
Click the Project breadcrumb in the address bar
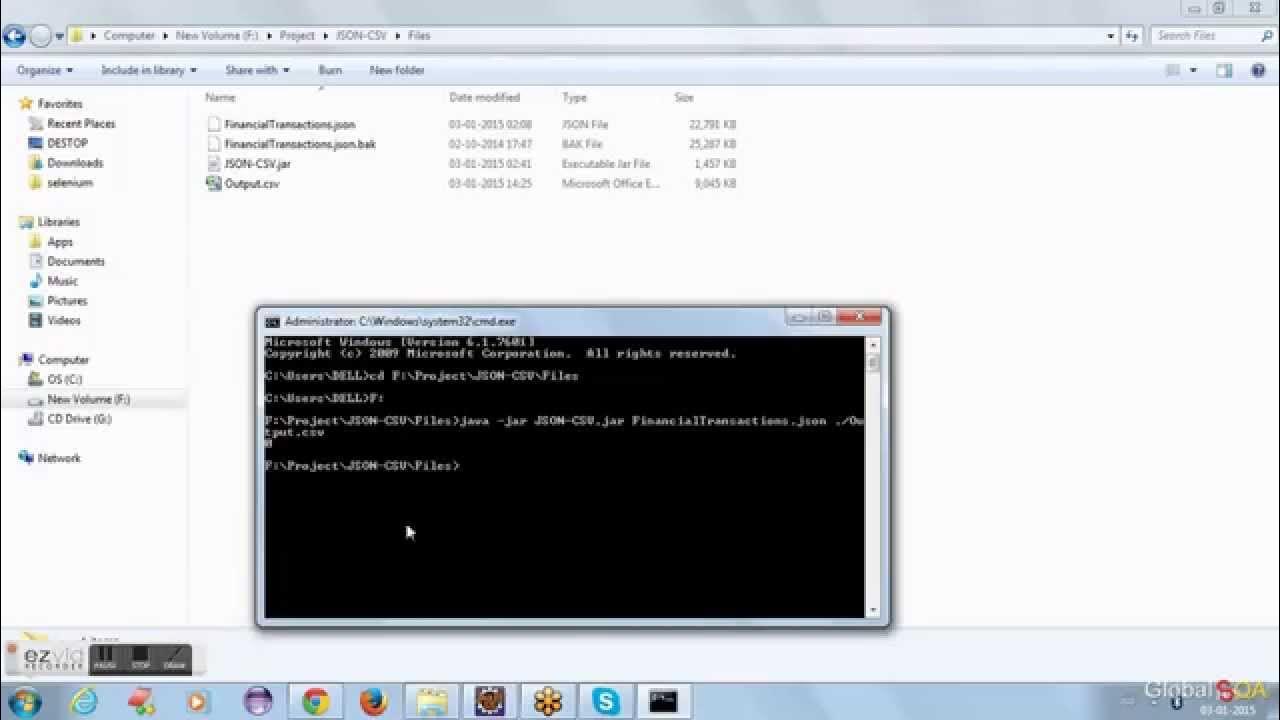pyautogui.click(x=297, y=35)
